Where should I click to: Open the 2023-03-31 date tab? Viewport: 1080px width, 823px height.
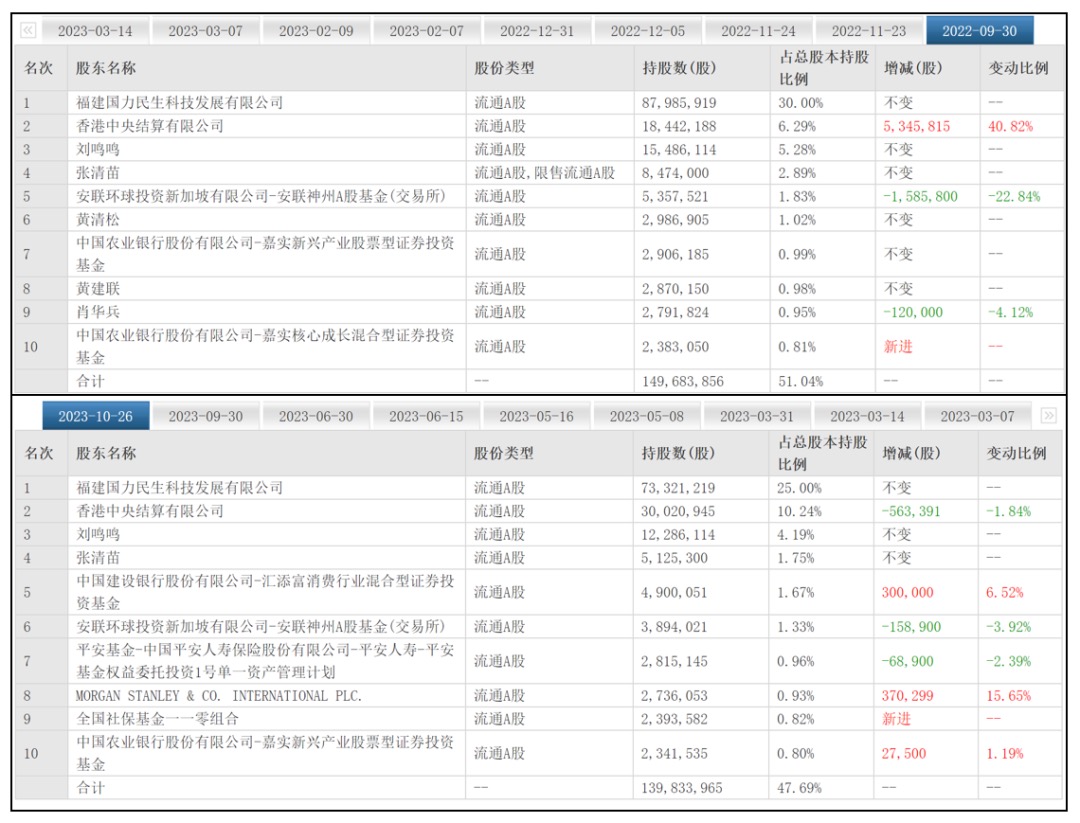point(757,417)
